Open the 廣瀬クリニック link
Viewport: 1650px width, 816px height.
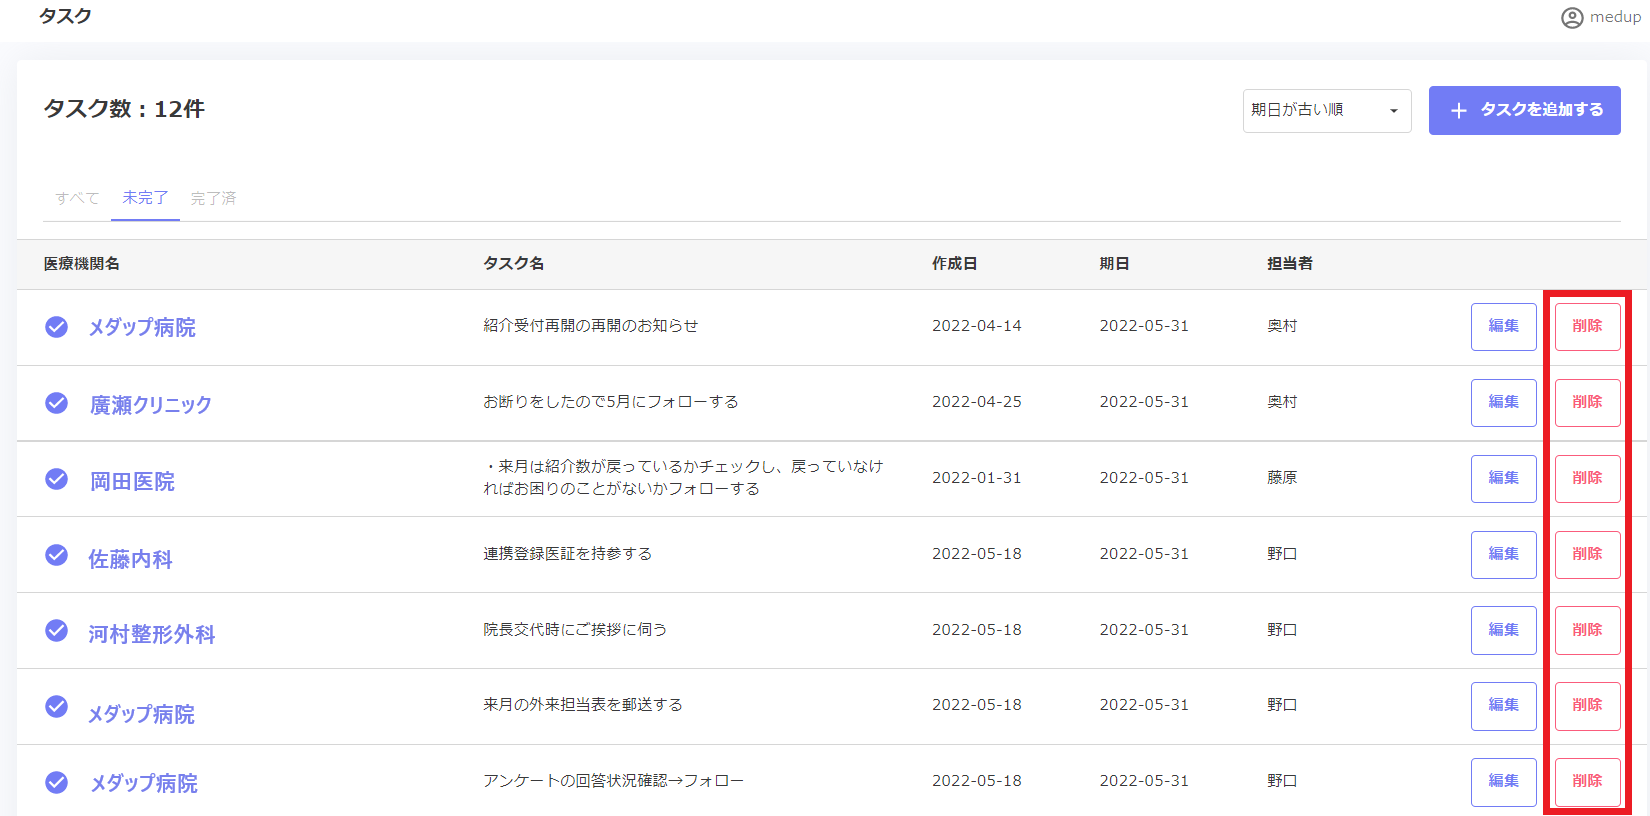[151, 404]
